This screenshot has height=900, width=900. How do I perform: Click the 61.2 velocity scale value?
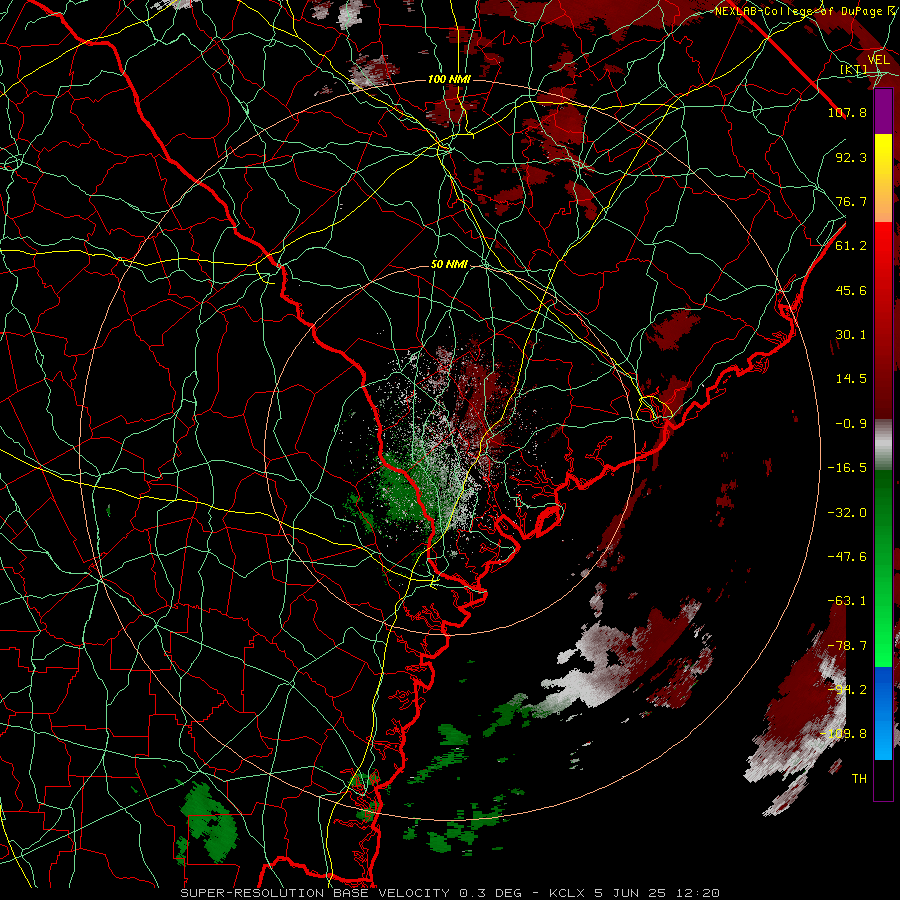pos(851,246)
